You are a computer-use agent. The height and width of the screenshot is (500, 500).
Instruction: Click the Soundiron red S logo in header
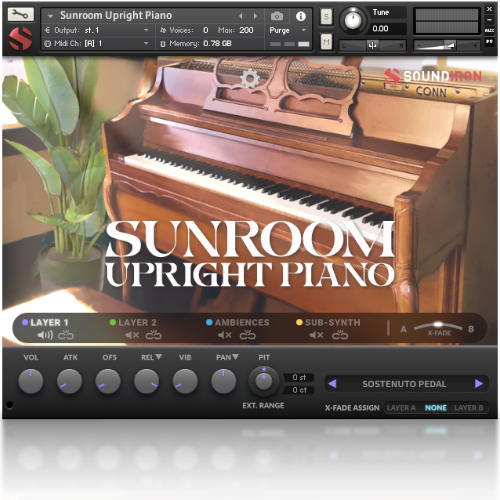coord(21,39)
